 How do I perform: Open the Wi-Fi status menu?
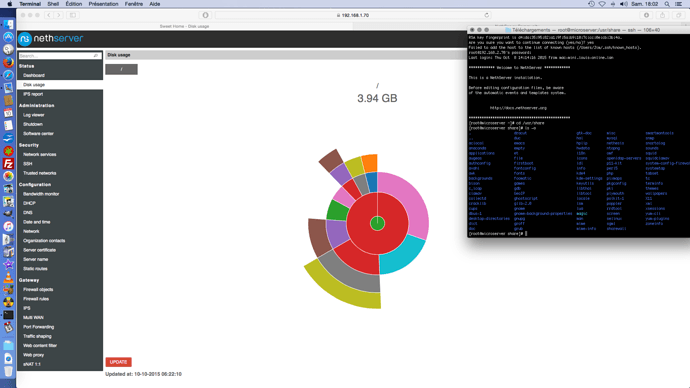tap(602, 4)
